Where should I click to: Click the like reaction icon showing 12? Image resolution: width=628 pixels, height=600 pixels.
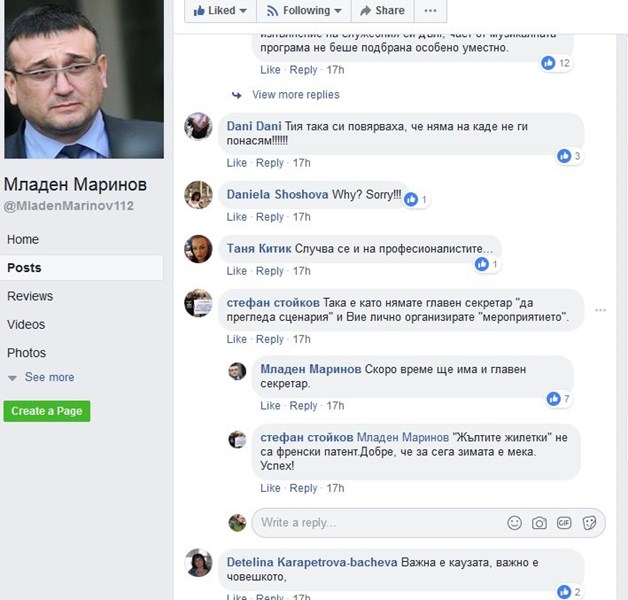tap(548, 63)
